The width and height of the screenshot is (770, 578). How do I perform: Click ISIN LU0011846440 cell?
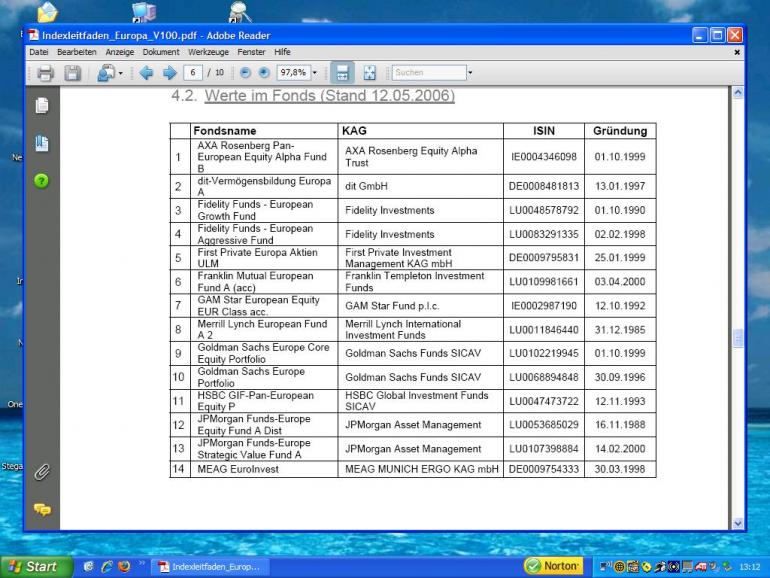pos(544,330)
